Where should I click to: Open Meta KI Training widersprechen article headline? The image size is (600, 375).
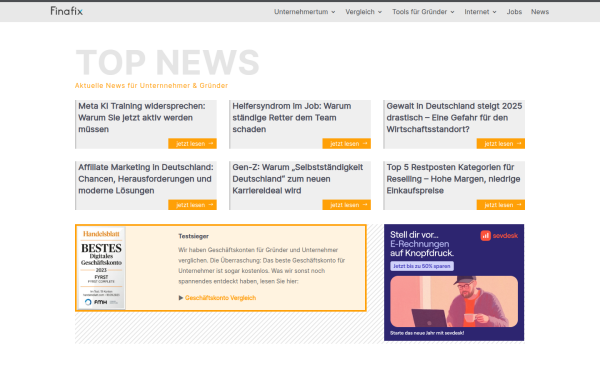point(142,117)
